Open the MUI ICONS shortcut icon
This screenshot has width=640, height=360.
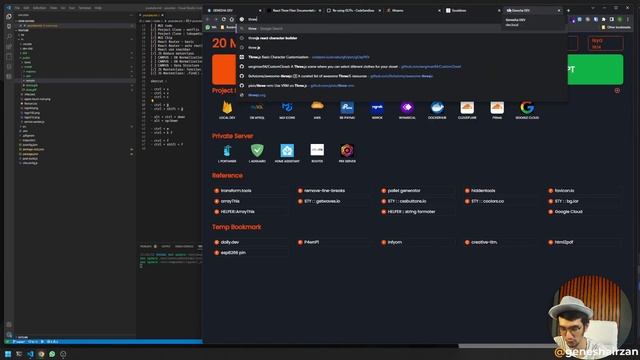point(287,107)
